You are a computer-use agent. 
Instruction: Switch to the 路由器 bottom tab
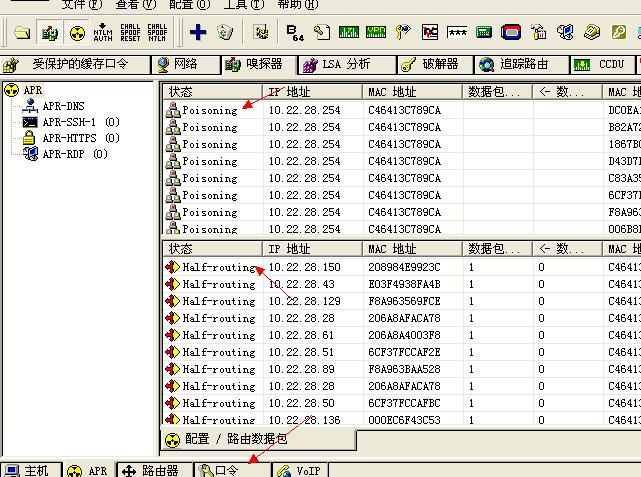154,470
